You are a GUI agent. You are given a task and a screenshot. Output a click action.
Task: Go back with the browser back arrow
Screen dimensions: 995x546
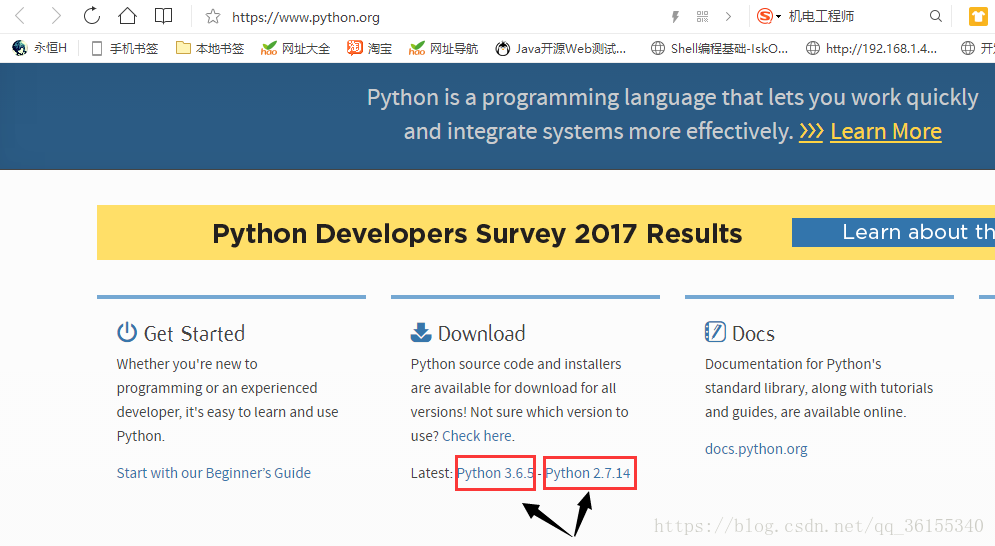(20, 16)
